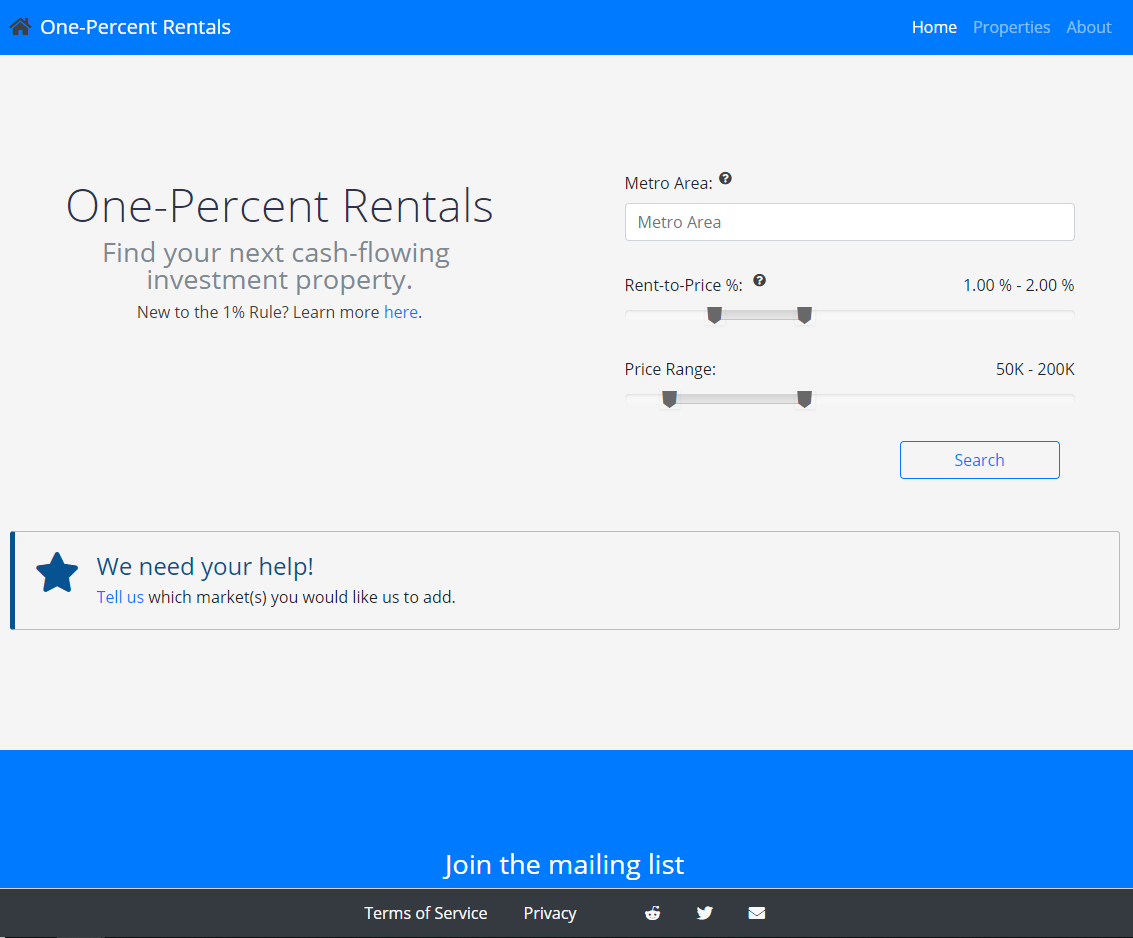Click the 'Metro Area:' label
Screen dimensions: 1133x938
coord(668,184)
